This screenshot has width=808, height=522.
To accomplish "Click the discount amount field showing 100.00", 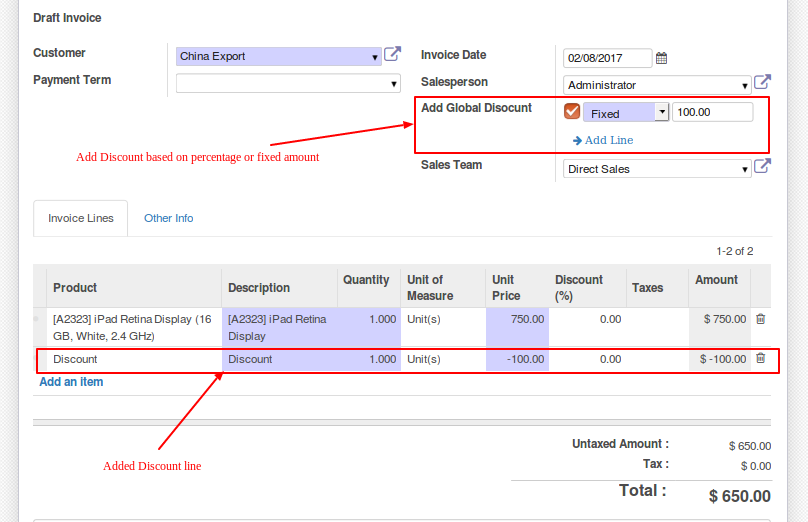I will click(712, 112).
